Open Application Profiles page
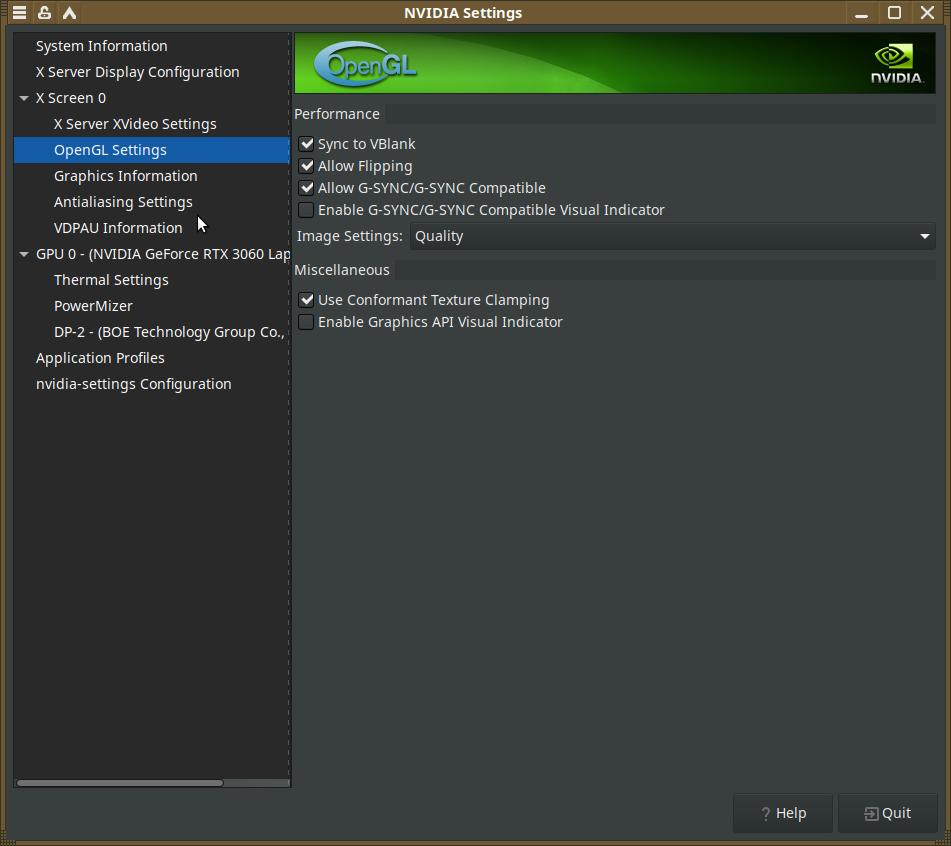This screenshot has width=951, height=846. click(x=100, y=358)
